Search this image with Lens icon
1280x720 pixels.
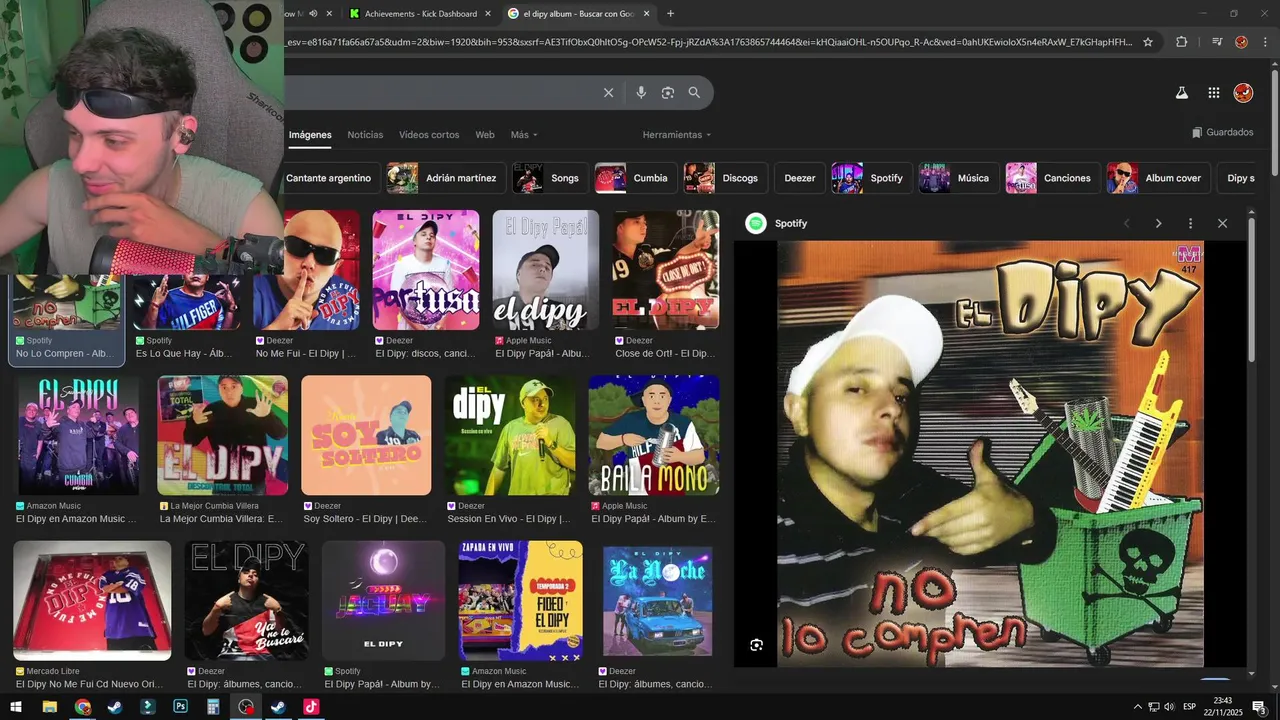pos(757,645)
